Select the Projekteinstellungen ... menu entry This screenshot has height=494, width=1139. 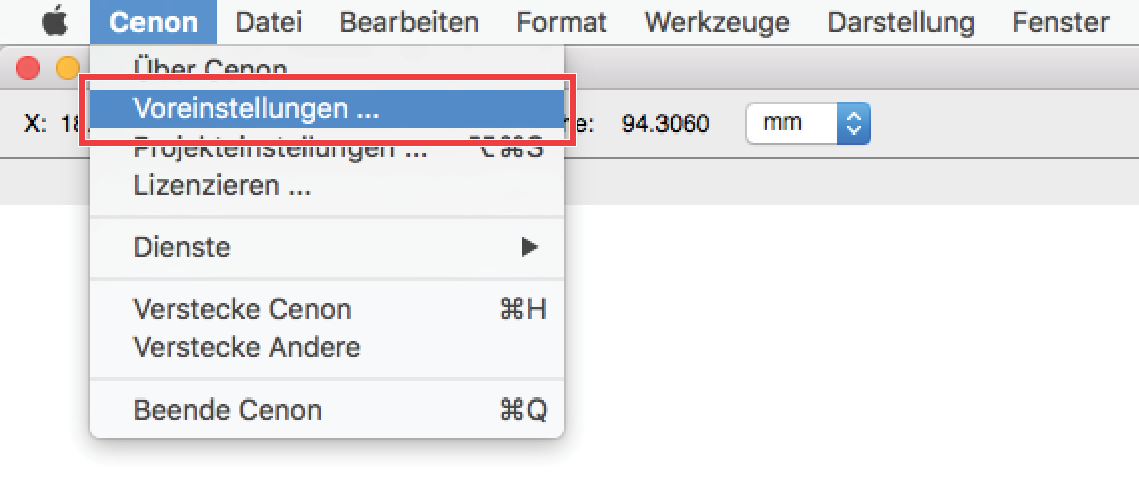pos(327,149)
